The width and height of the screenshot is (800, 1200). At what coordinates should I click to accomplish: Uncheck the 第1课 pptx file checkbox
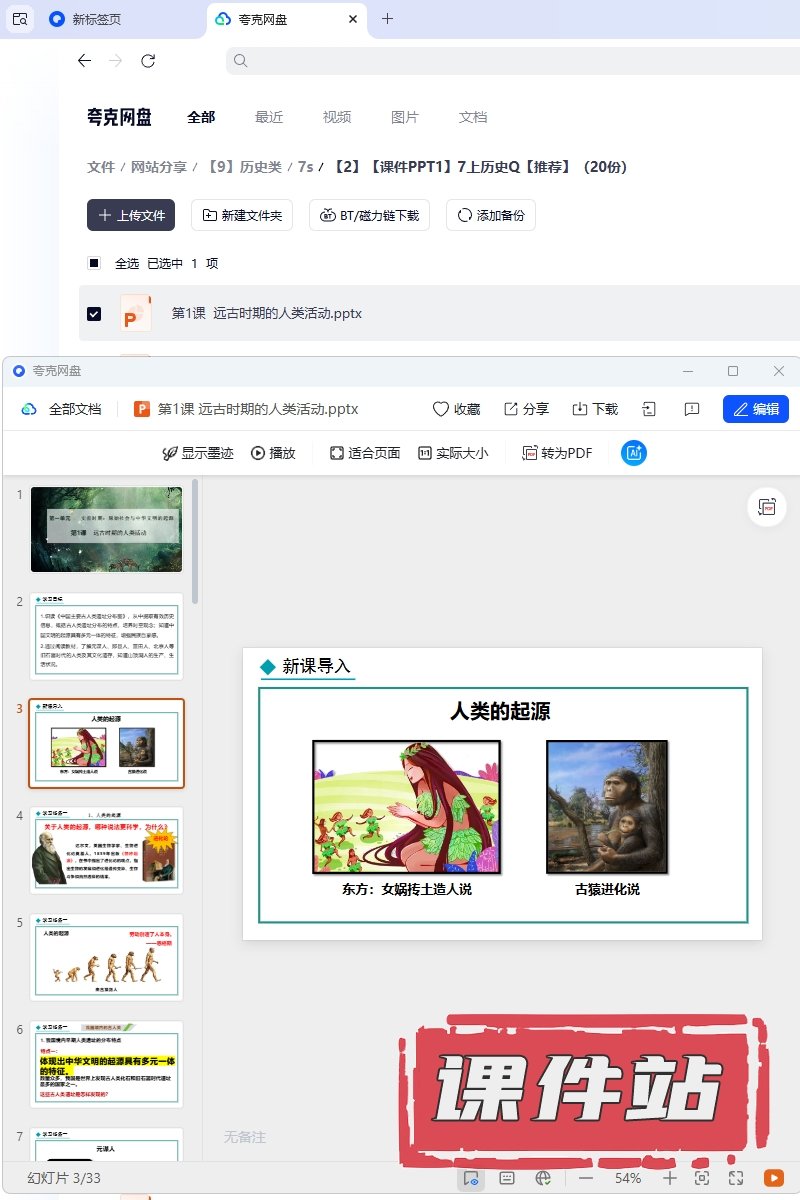94,314
